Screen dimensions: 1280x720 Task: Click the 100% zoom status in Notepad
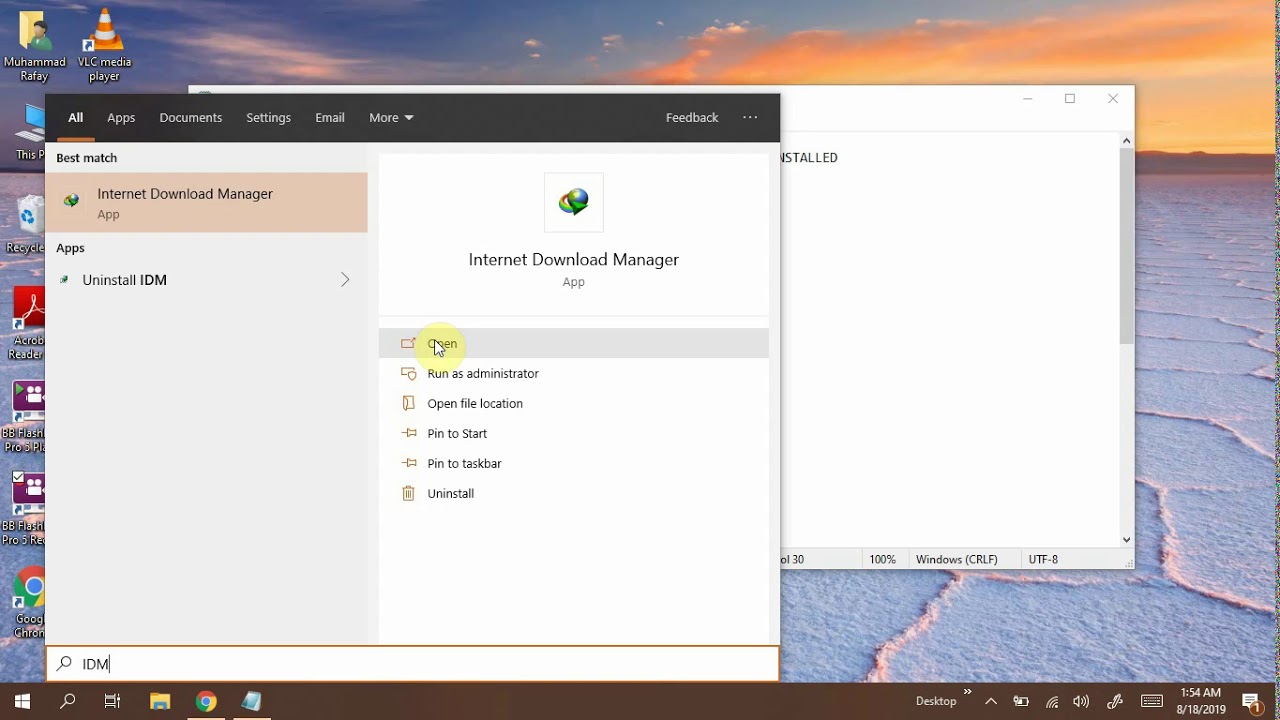click(882, 559)
